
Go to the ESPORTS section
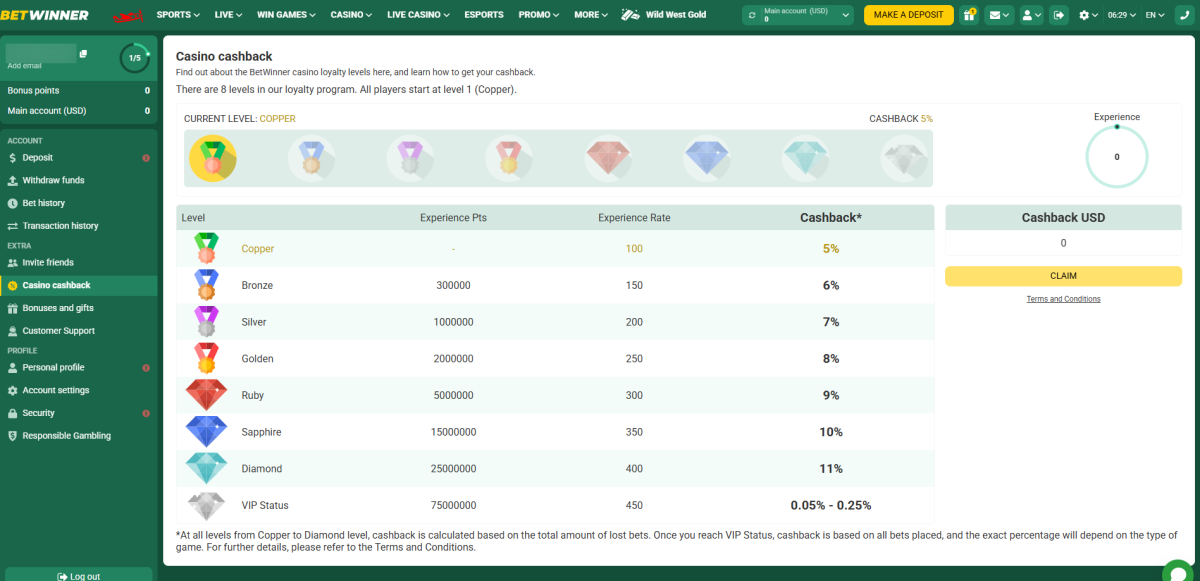click(484, 15)
